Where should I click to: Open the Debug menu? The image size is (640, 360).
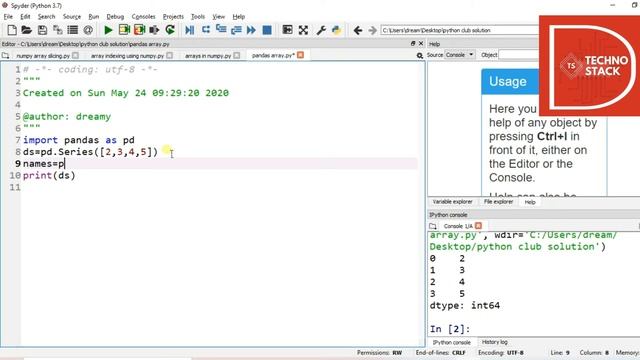(115, 17)
